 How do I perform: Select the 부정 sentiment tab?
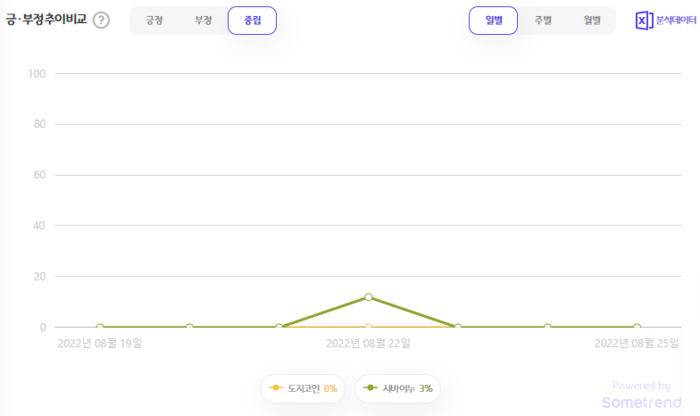(204, 20)
